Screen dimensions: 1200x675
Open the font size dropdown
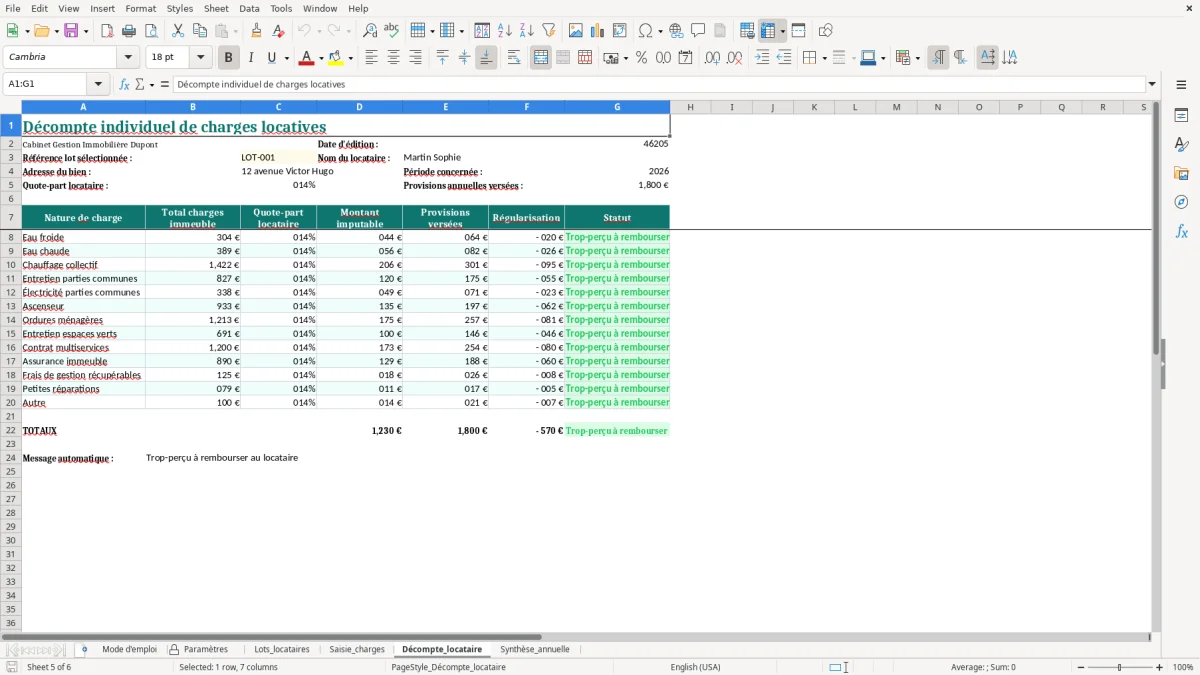[x=200, y=58]
